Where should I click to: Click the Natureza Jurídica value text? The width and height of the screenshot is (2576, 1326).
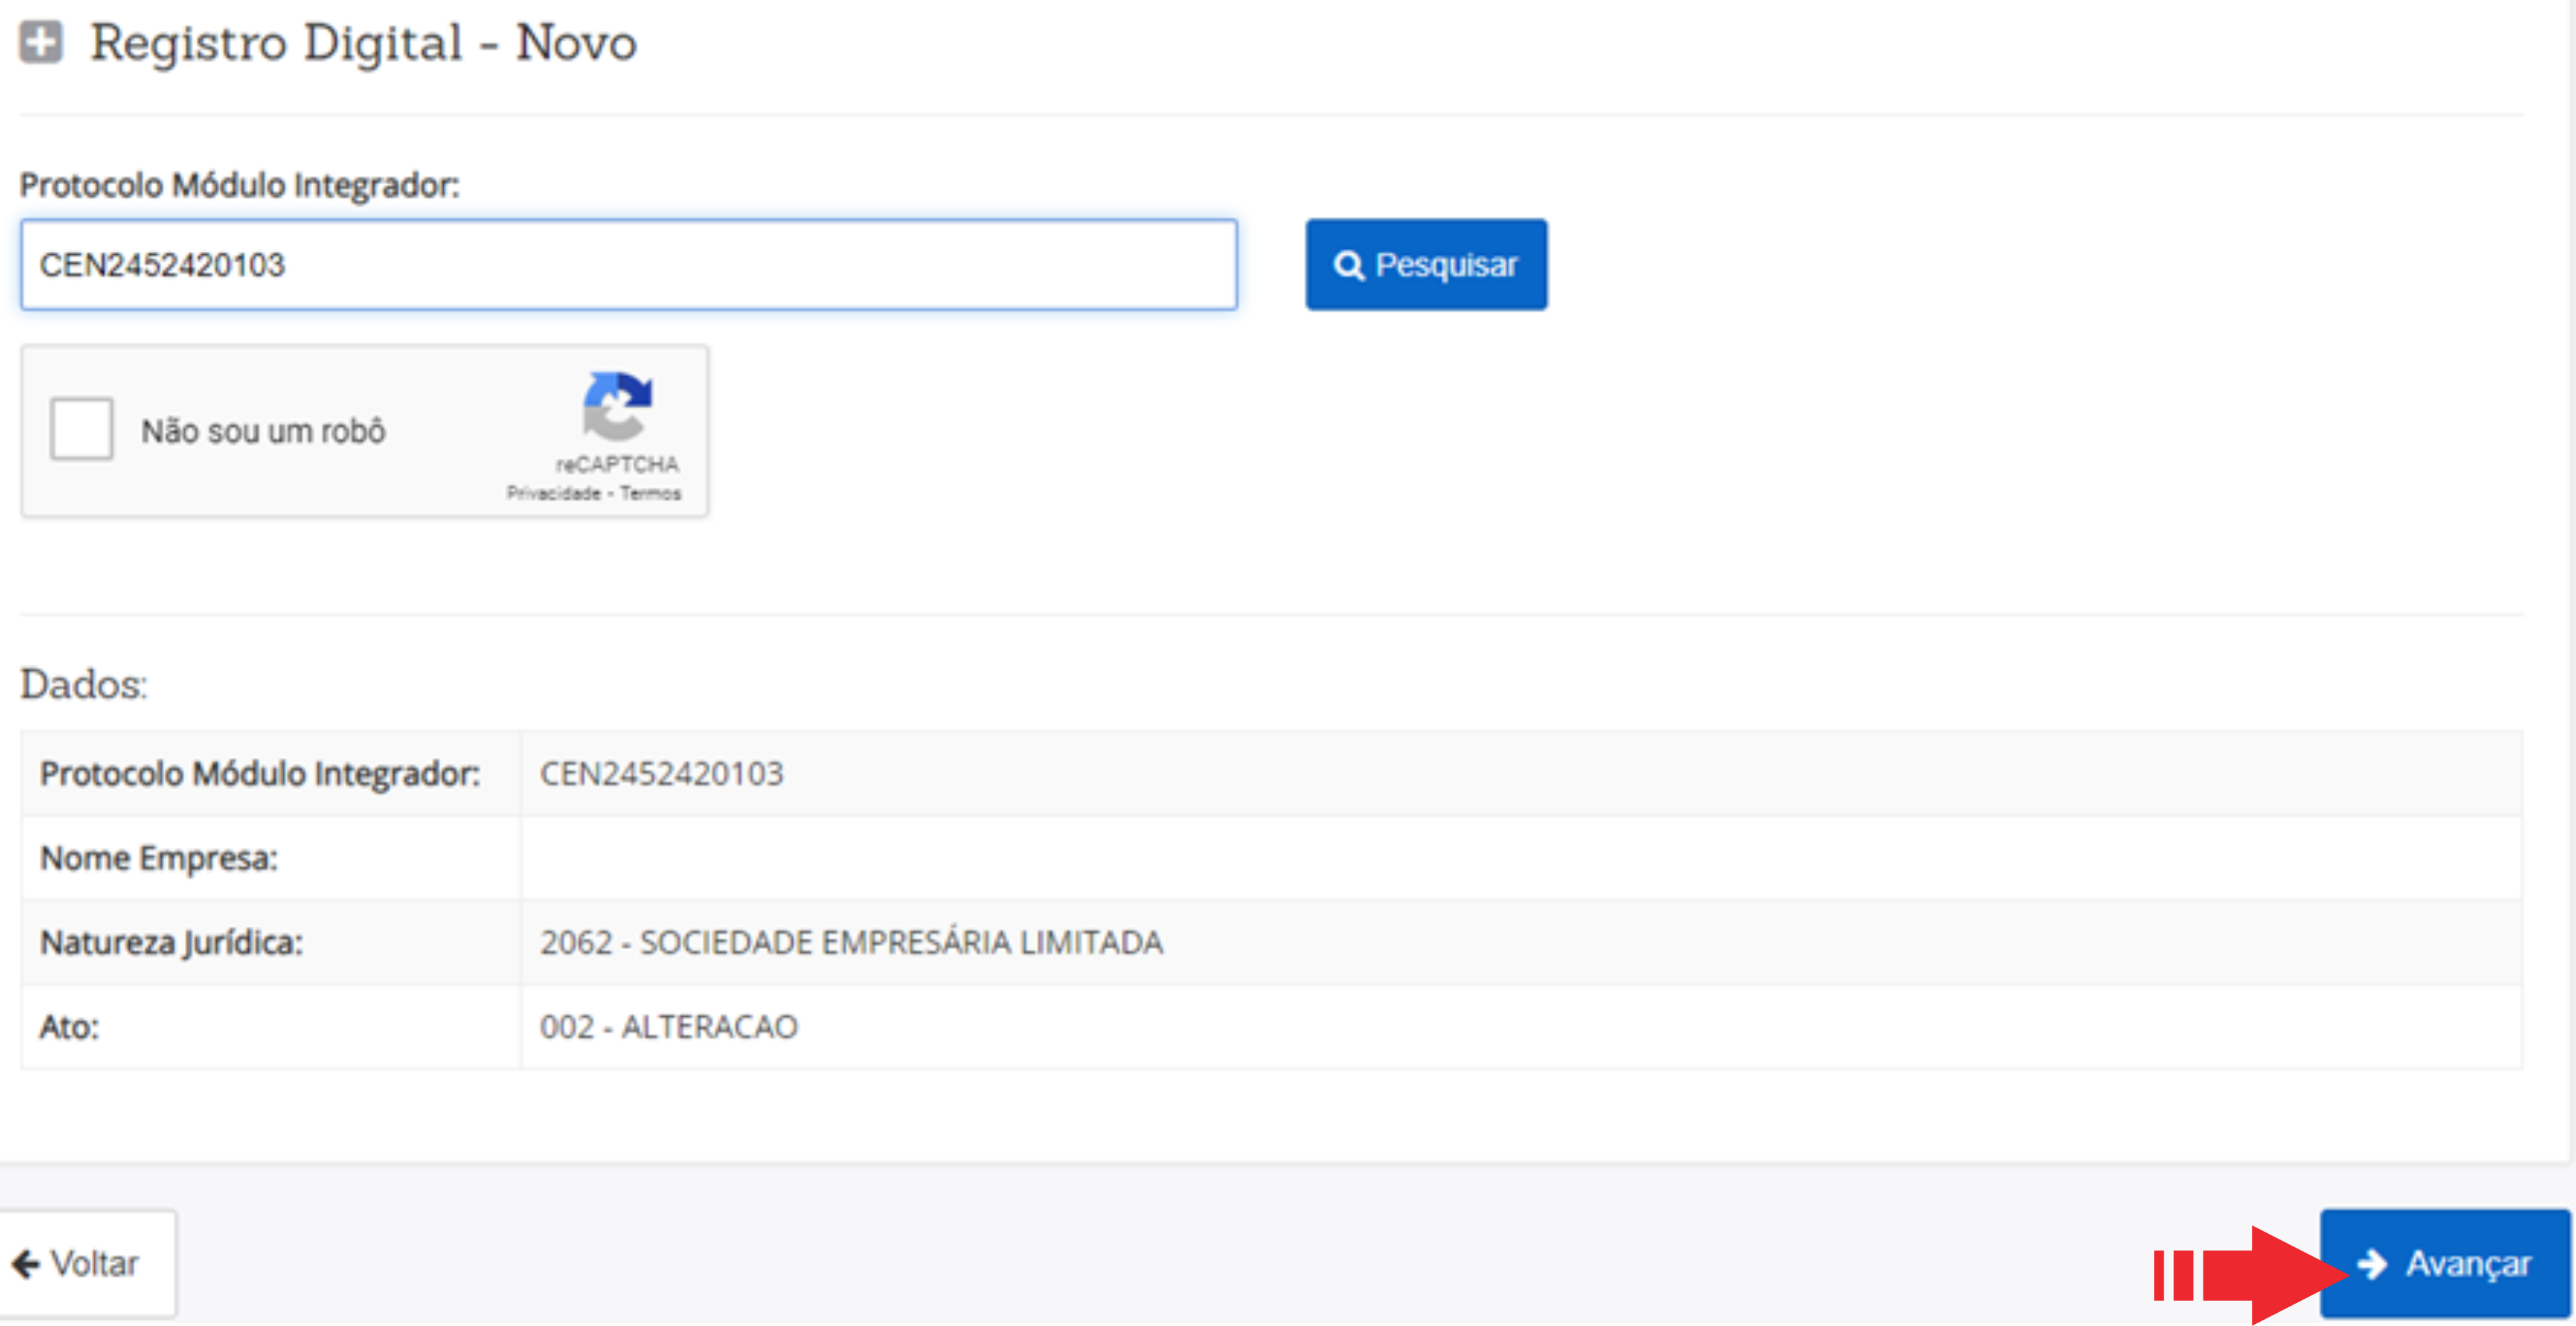click(851, 943)
